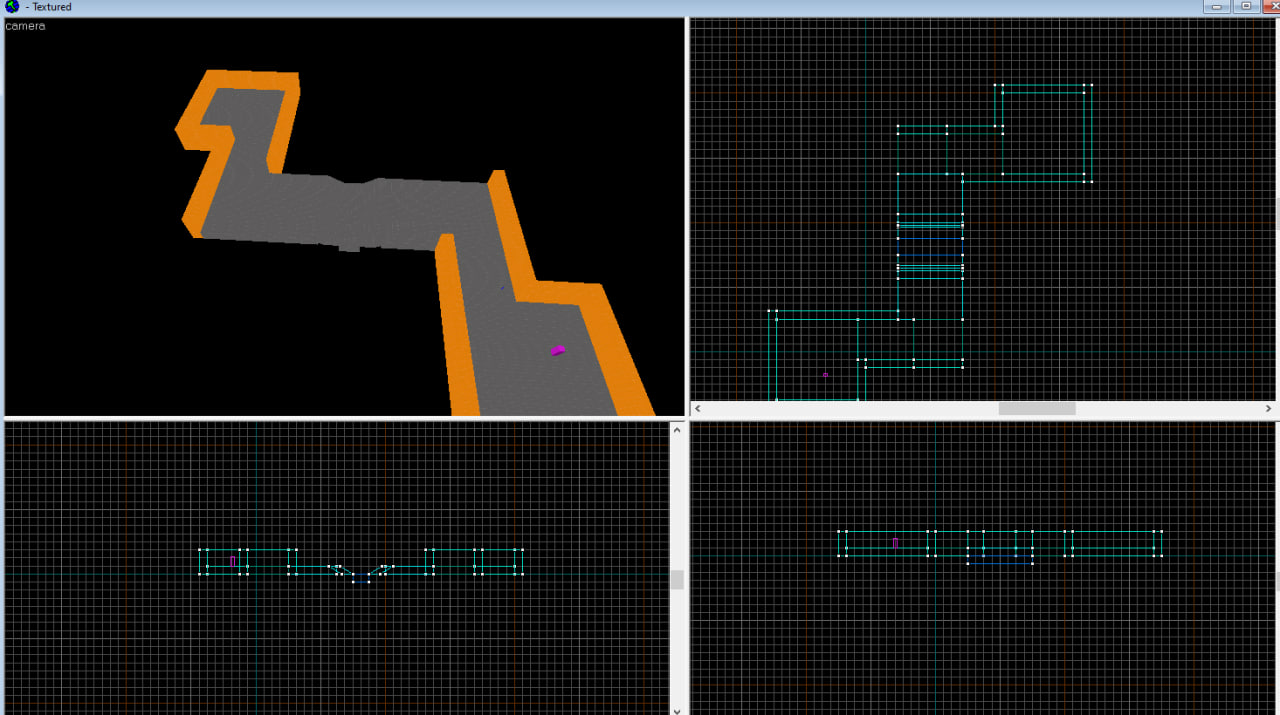Click left arrow of top view horizontal scrollbar

[x=698, y=408]
